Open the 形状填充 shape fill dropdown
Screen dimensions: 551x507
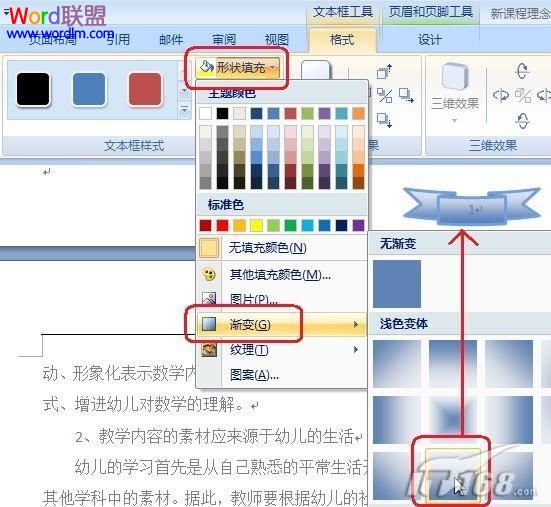pos(241,67)
